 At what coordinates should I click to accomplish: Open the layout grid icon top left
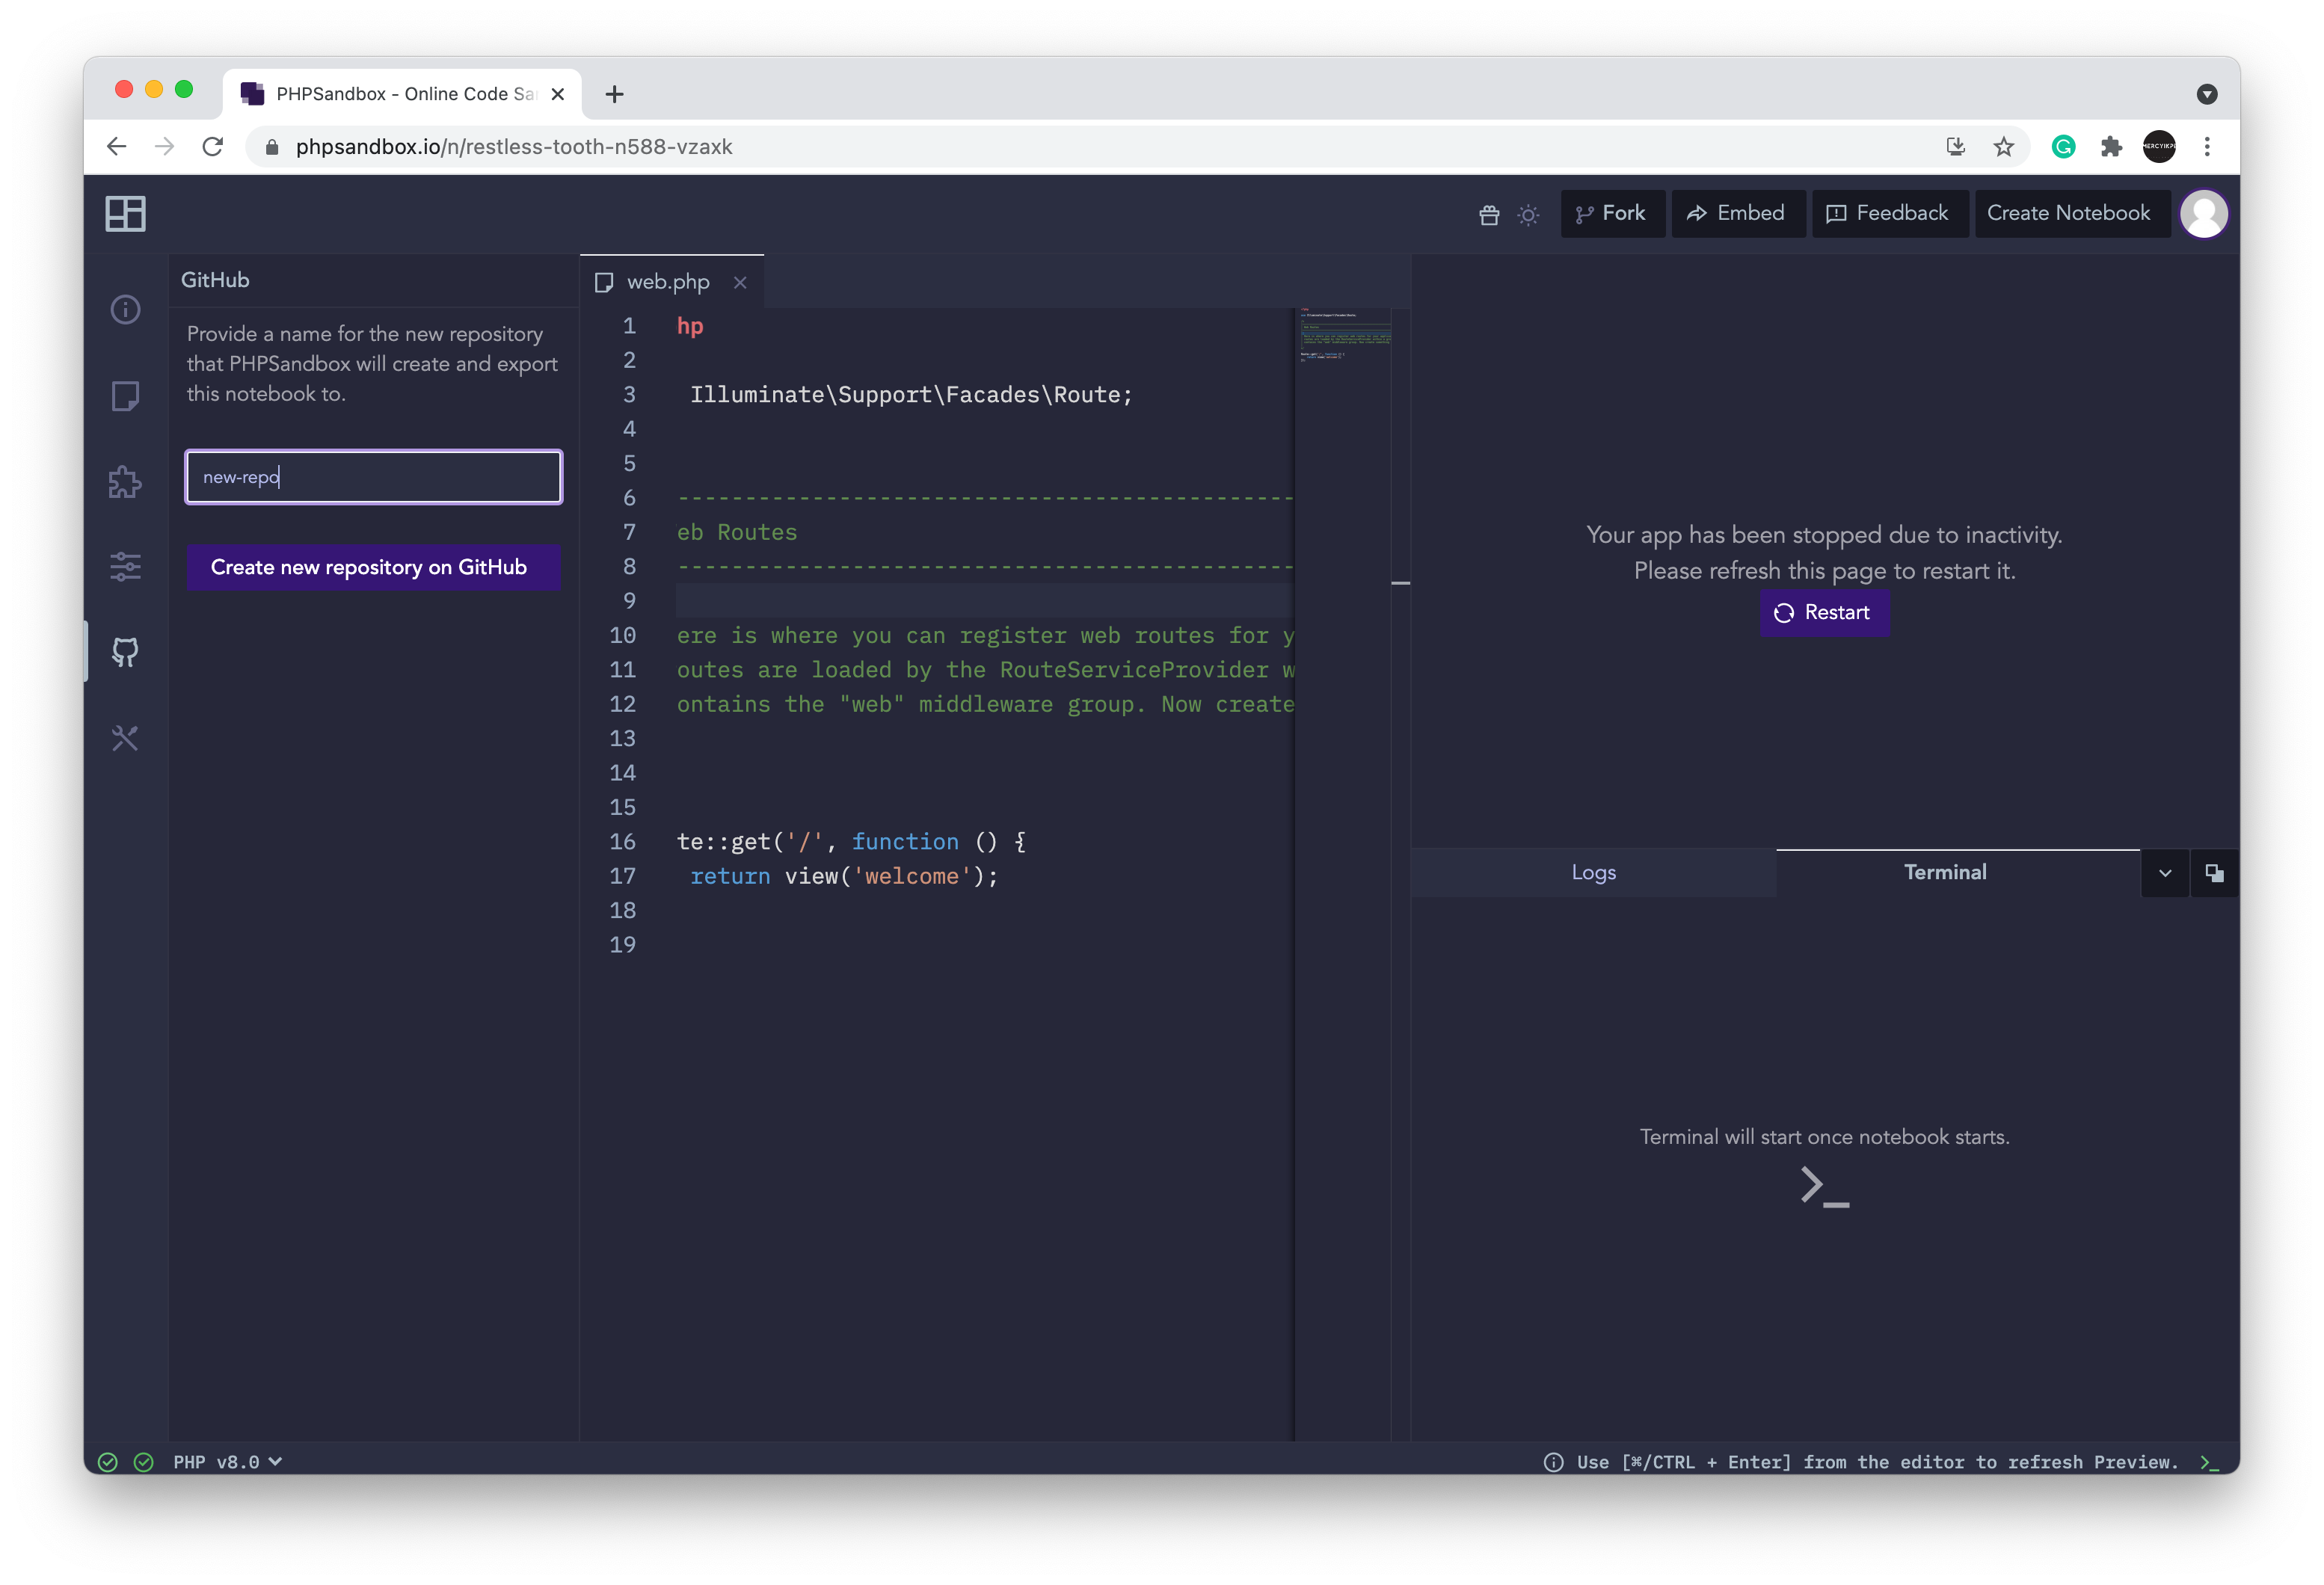(126, 213)
